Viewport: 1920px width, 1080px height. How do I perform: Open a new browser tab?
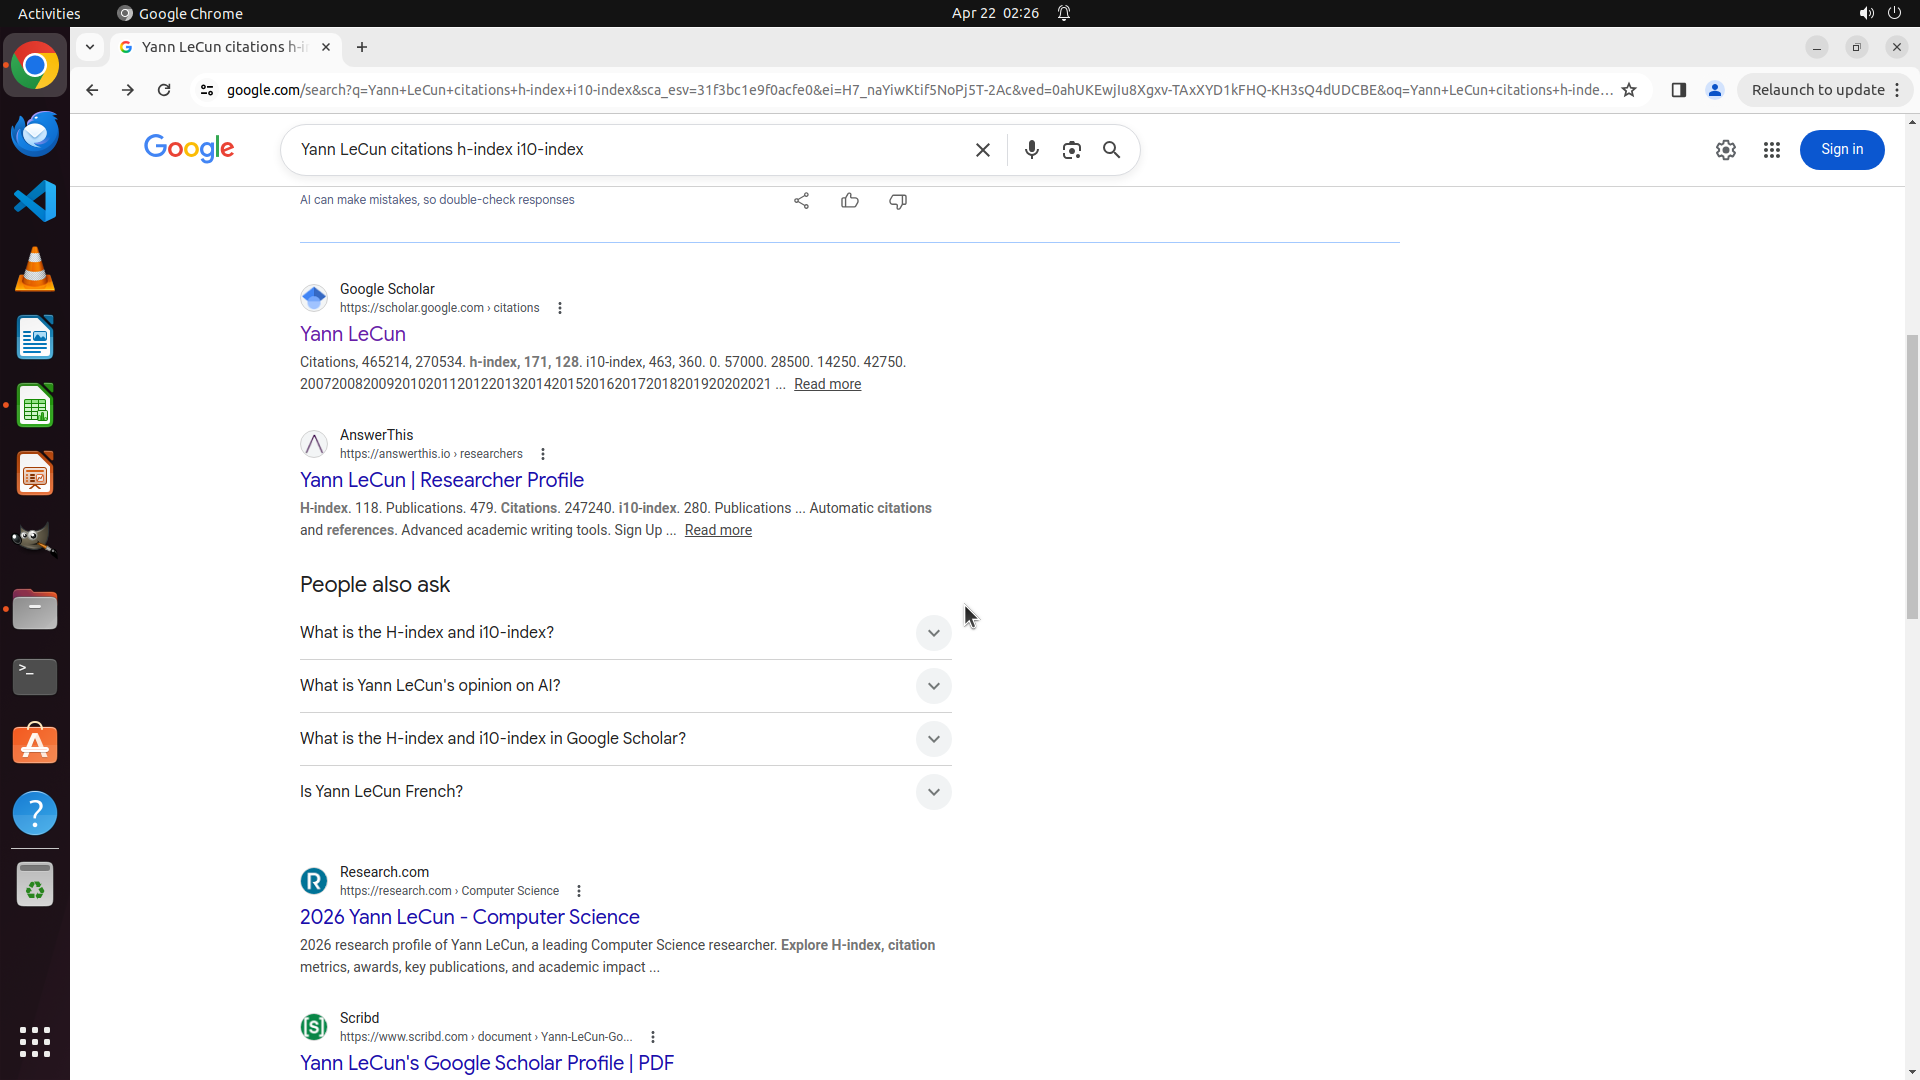(362, 47)
